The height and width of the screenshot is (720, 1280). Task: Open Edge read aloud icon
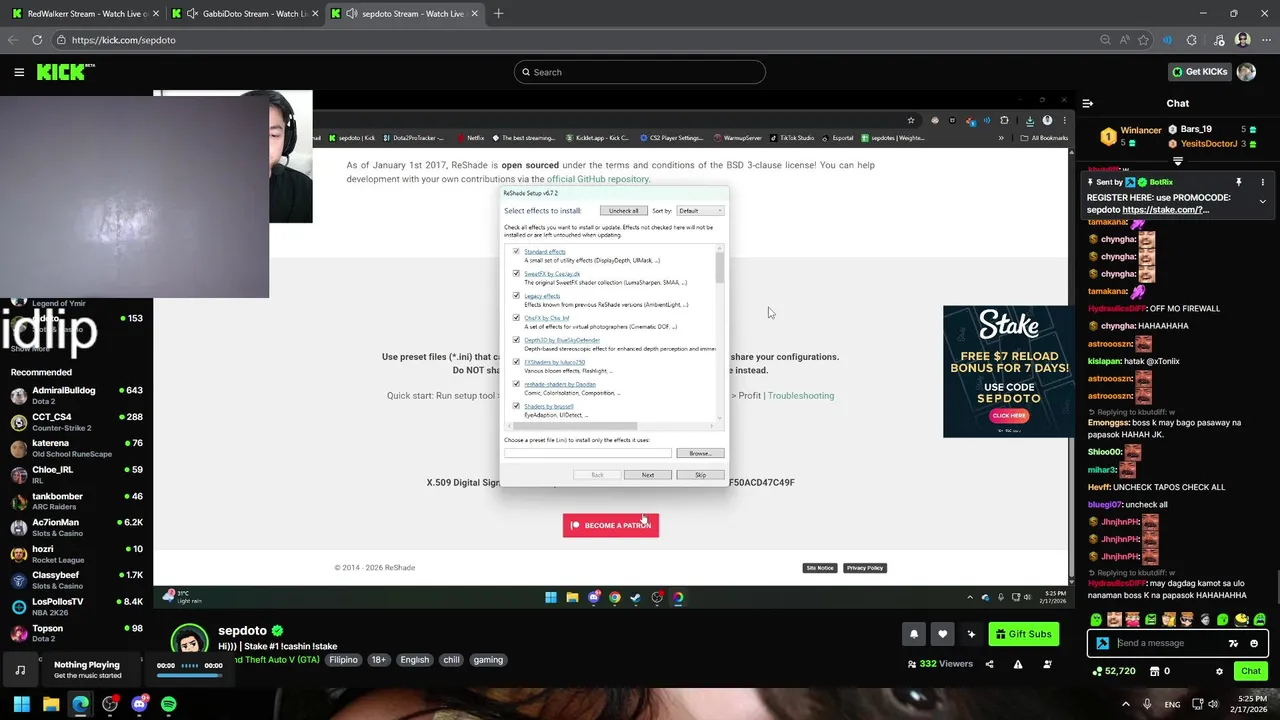1124,40
